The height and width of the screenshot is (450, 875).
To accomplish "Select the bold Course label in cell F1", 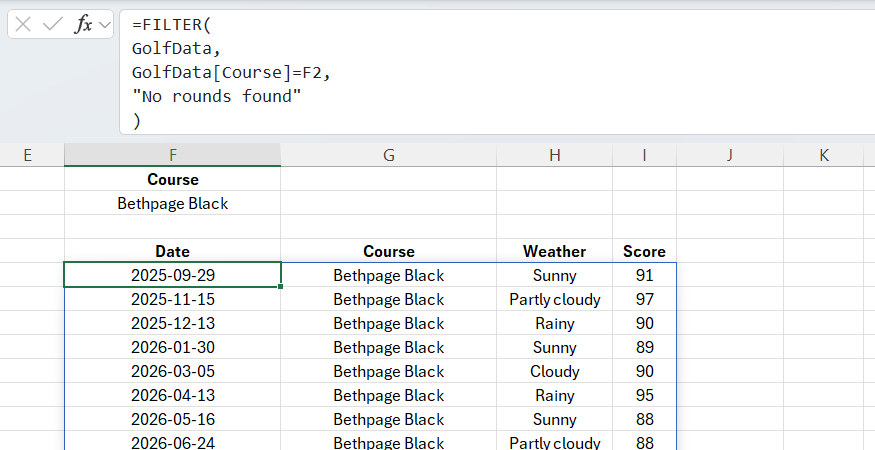I will tap(172, 179).
